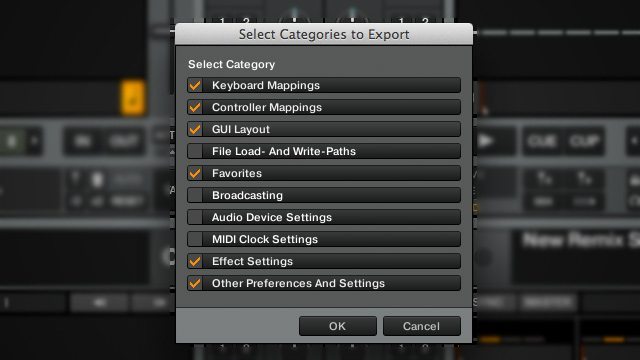Select the Effect Settings row label
Image resolution: width=640 pixels, height=360 pixels.
(x=252, y=261)
